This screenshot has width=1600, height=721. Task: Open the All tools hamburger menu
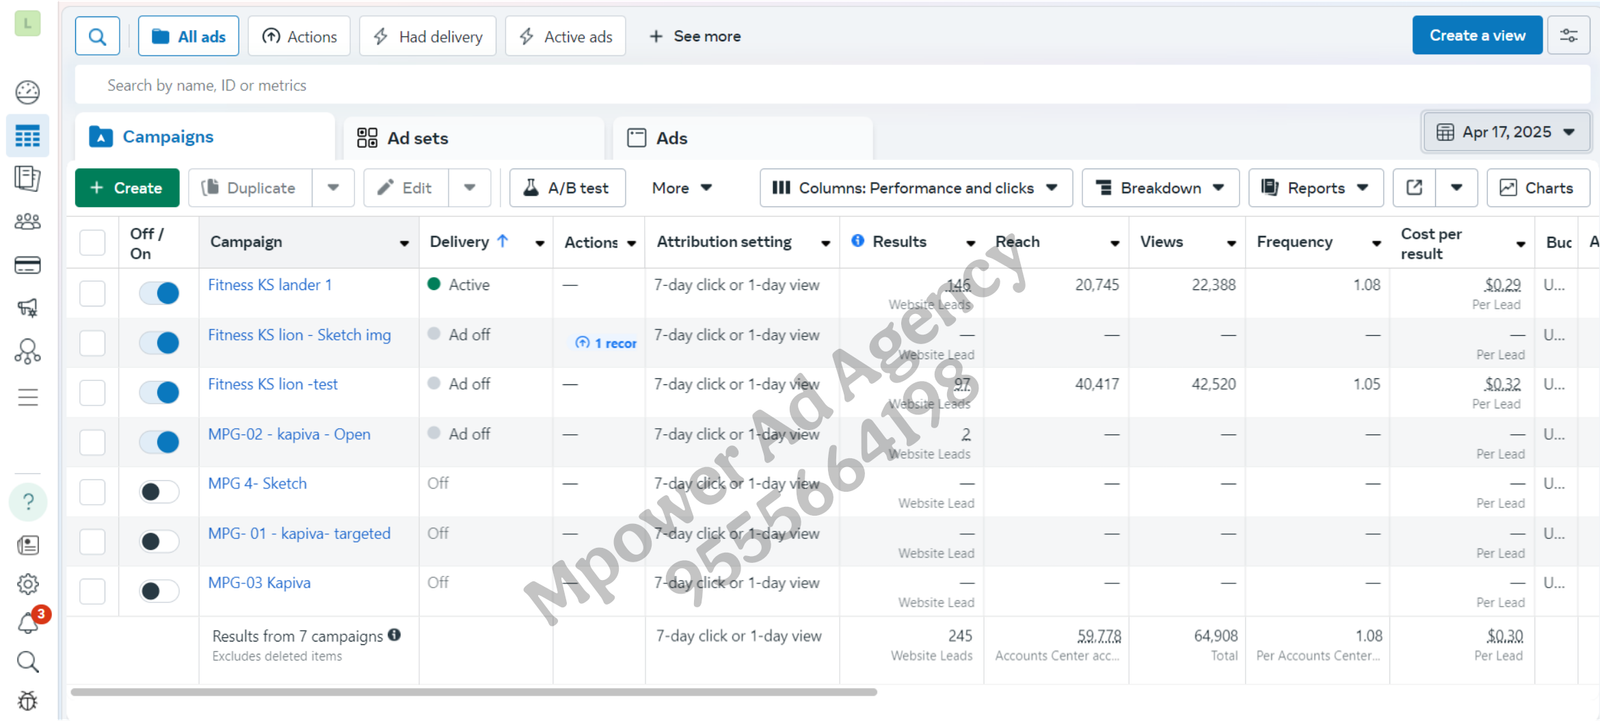click(28, 397)
